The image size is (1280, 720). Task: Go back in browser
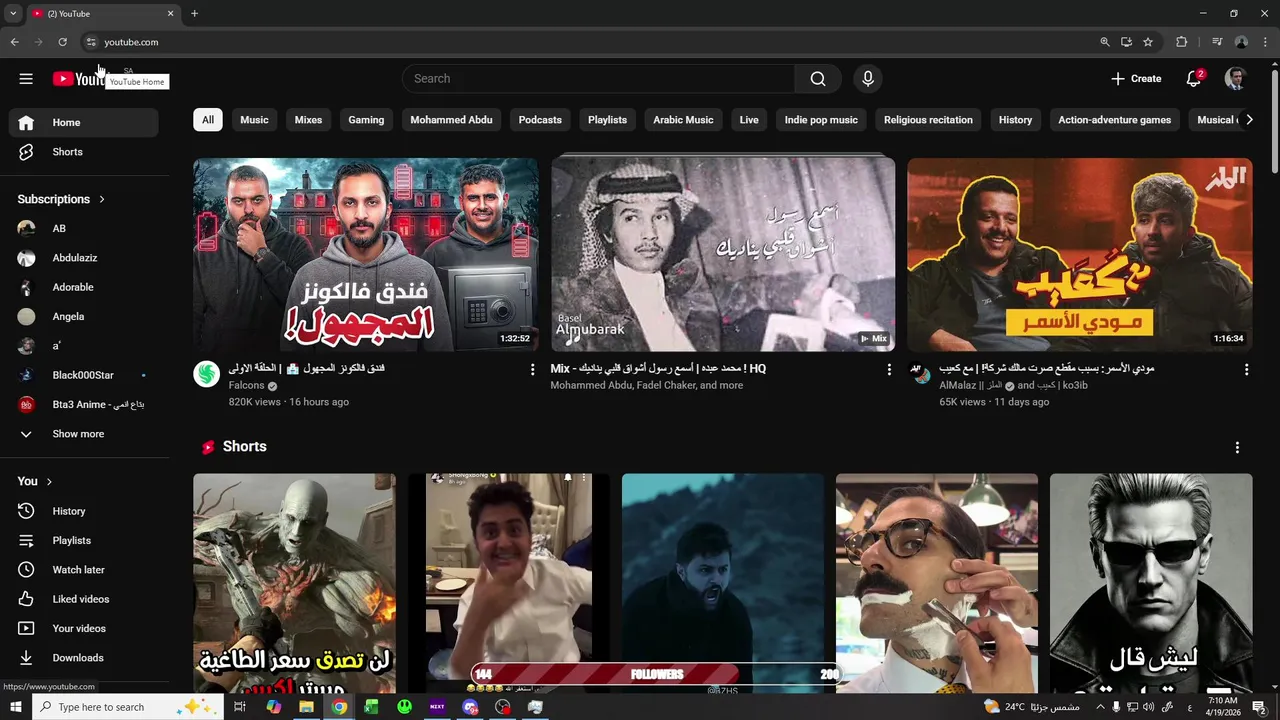(14, 42)
